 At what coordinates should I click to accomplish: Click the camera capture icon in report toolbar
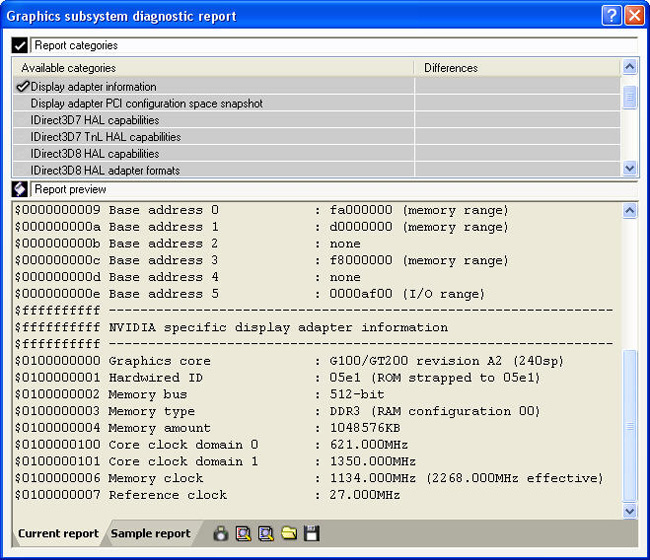221,533
